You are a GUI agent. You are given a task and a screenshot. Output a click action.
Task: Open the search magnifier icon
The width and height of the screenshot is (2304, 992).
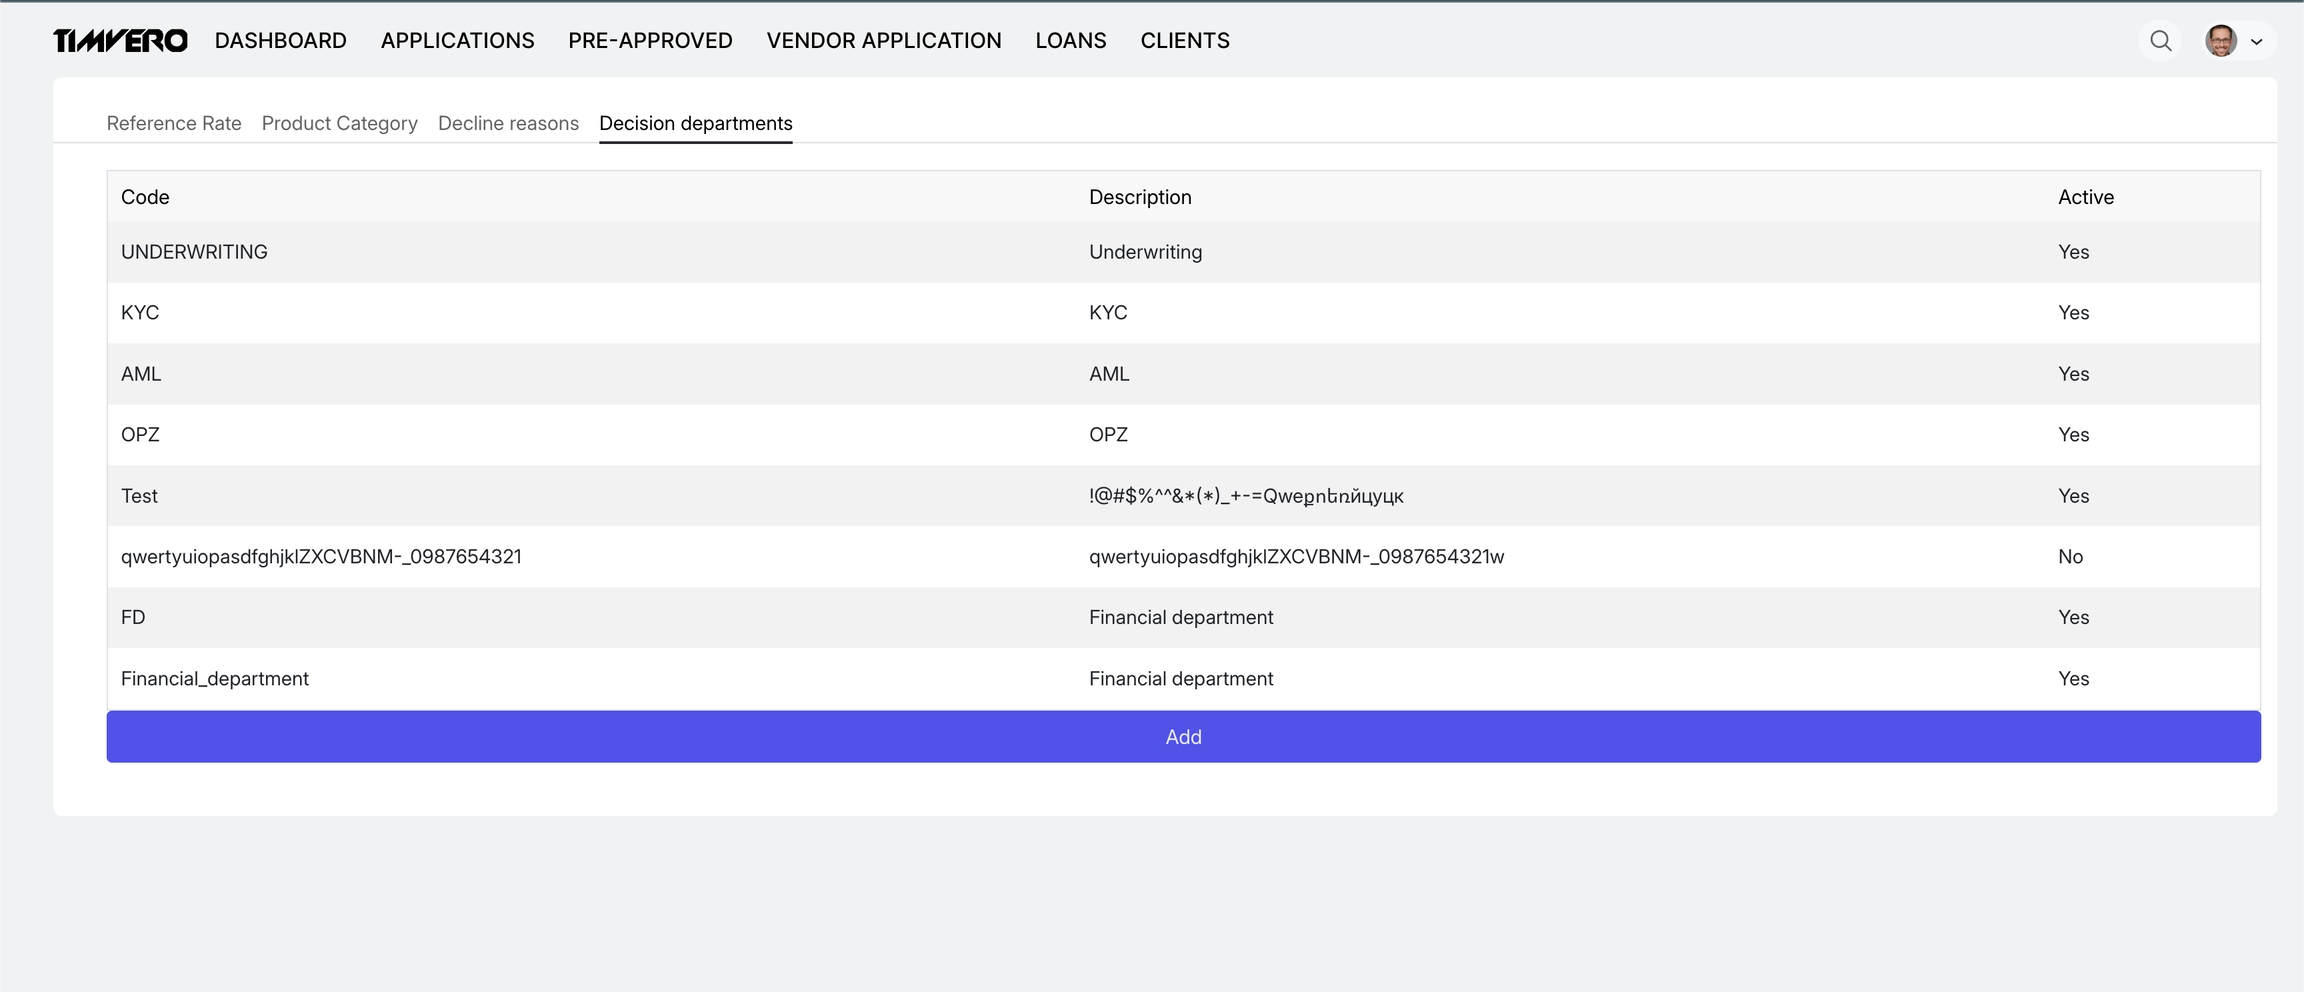pos(2160,41)
